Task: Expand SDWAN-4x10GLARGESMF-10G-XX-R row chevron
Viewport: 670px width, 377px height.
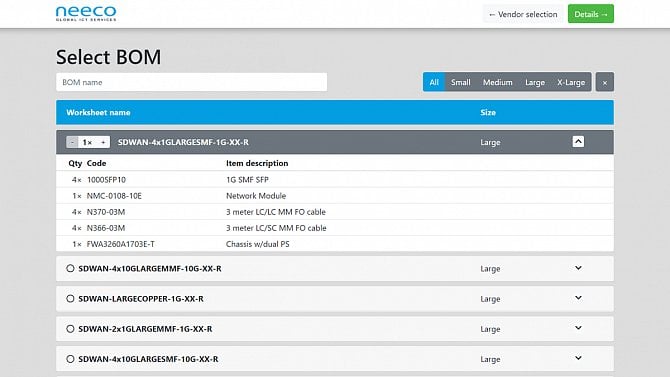Action: click(578, 358)
